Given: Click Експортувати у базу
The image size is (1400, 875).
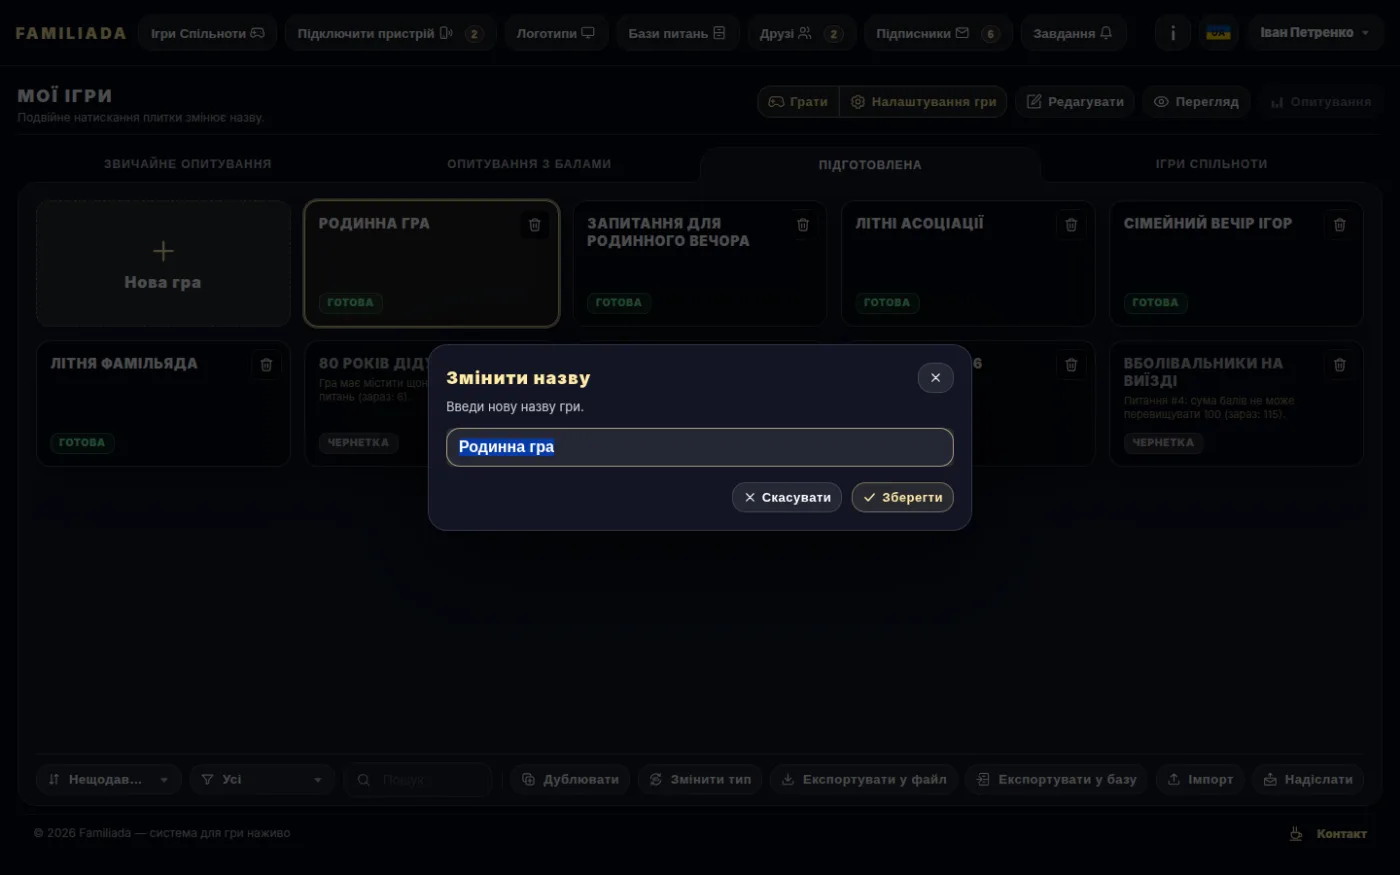Looking at the screenshot, I should [x=1057, y=780].
